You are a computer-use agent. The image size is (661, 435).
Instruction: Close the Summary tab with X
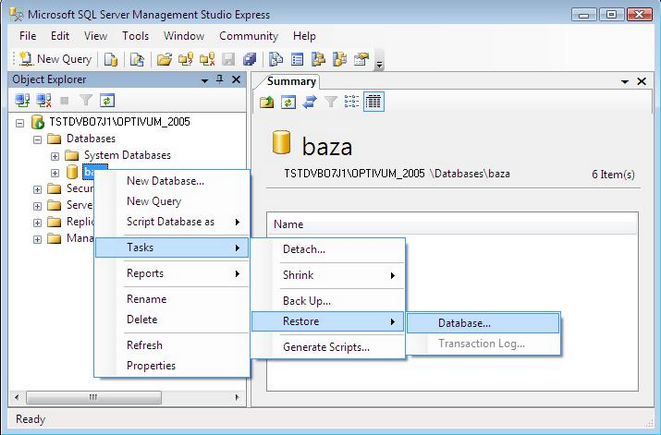coord(642,81)
